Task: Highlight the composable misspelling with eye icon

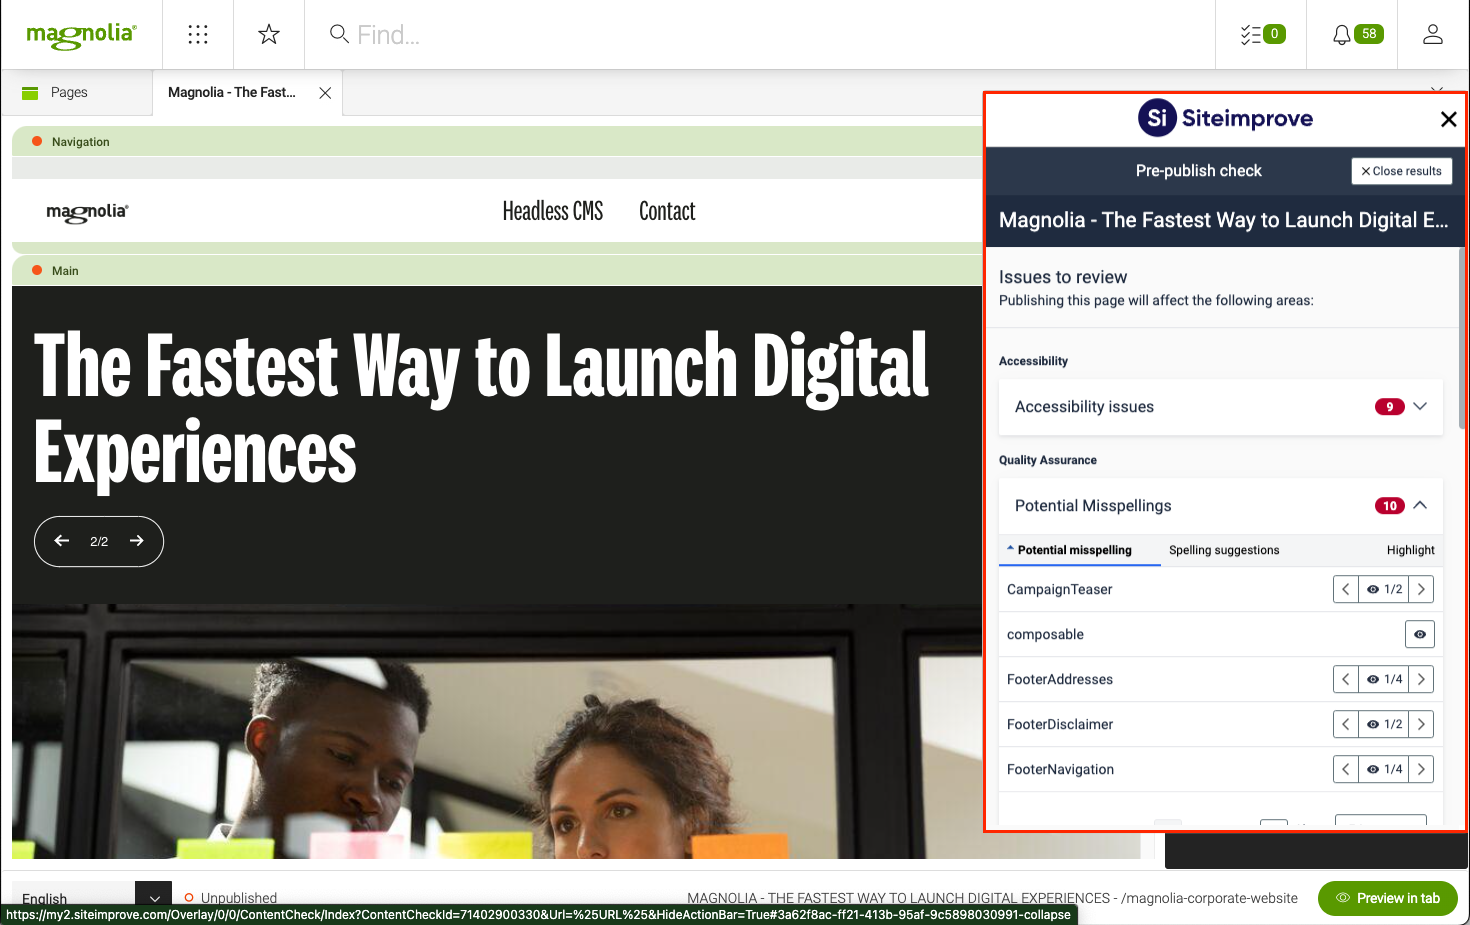Action: 1419,634
